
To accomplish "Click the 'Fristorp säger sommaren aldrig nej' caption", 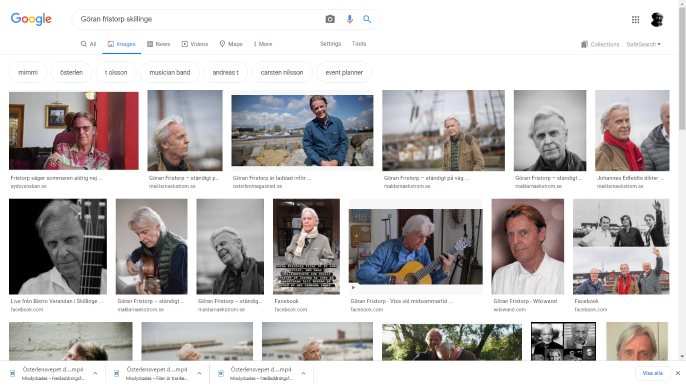I will (56, 178).
